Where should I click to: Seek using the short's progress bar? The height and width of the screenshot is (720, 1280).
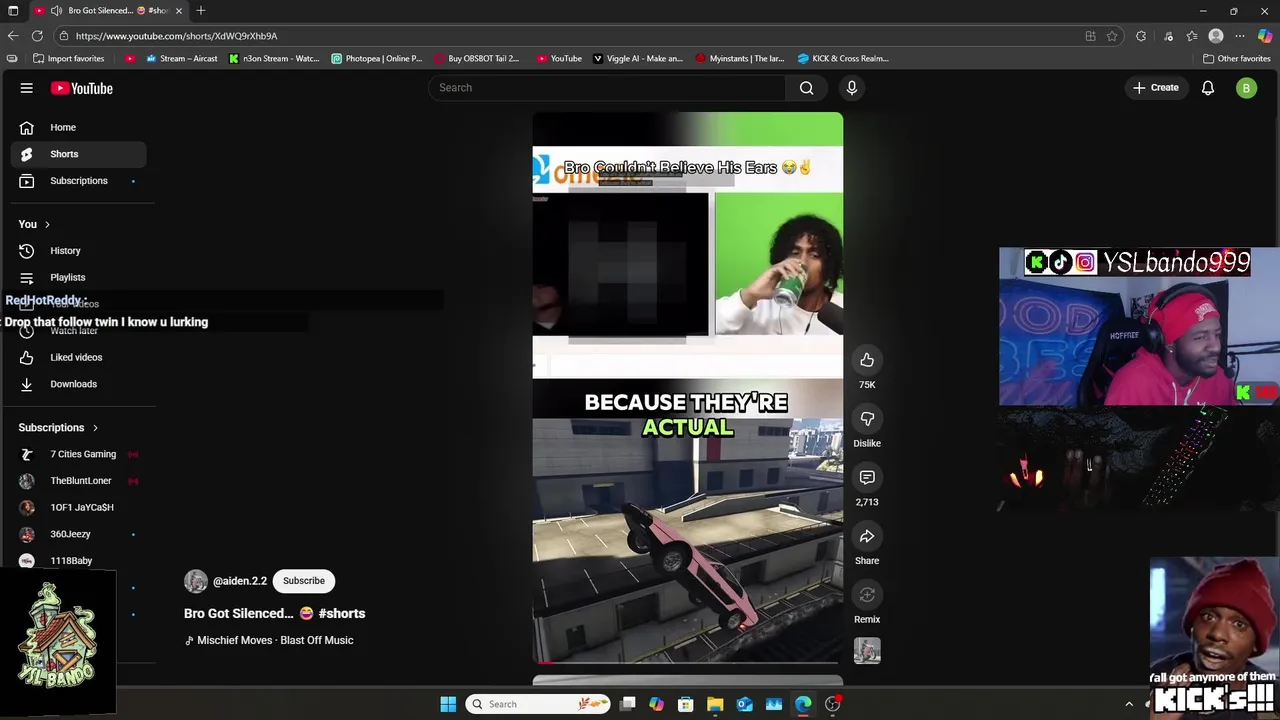click(x=688, y=662)
